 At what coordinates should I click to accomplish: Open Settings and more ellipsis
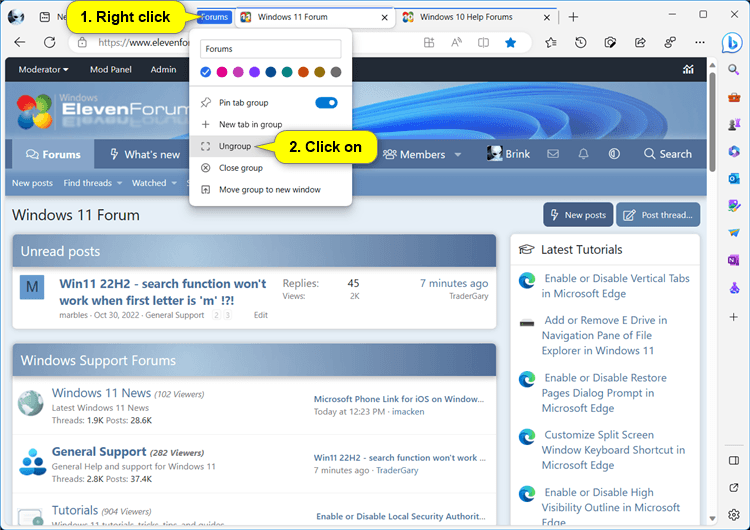coord(700,43)
